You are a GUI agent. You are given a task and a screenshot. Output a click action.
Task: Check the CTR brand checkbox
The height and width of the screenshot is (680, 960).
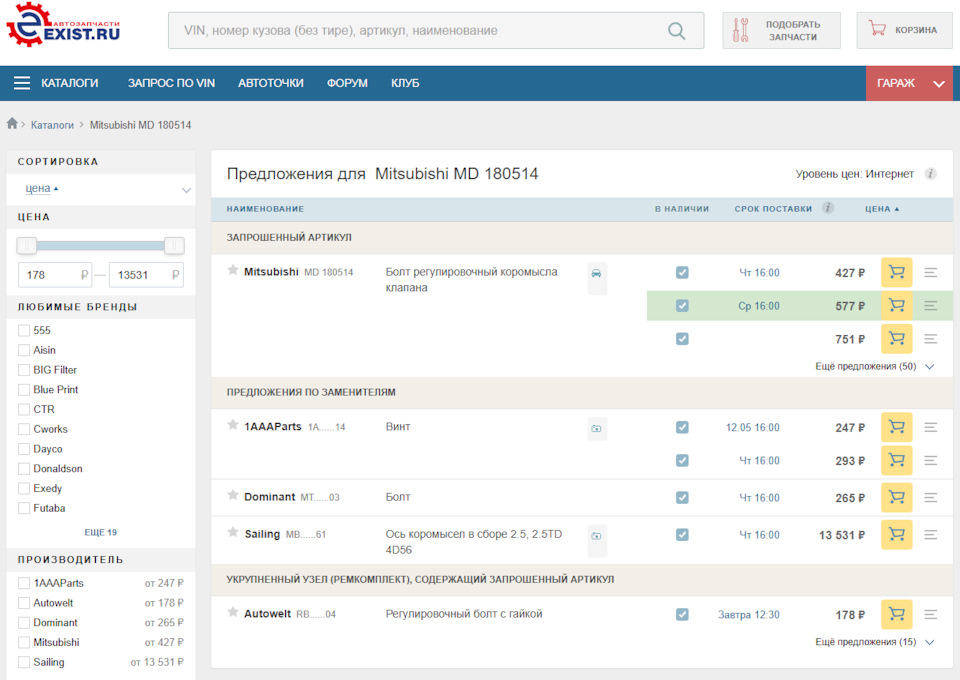point(24,409)
